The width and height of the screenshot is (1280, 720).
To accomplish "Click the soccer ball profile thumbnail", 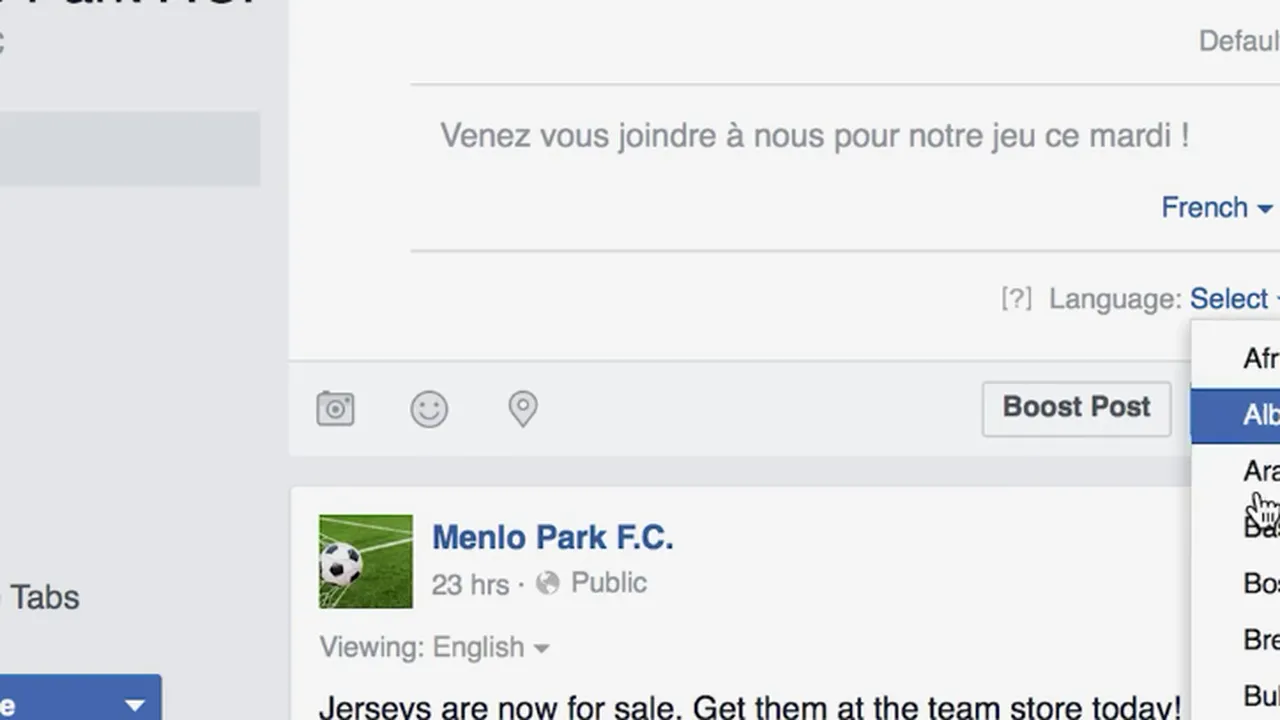I will tap(366, 561).
